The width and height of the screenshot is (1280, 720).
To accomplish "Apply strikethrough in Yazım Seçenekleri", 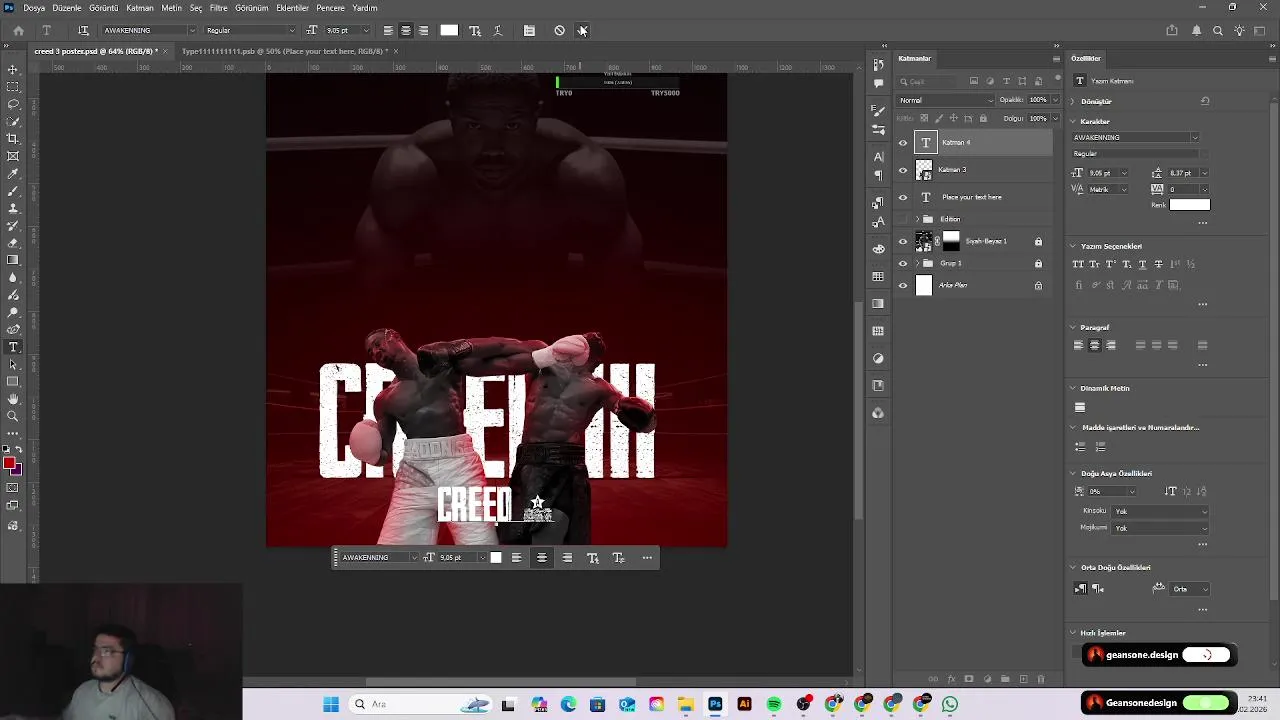I will click(x=1159, y=264).
